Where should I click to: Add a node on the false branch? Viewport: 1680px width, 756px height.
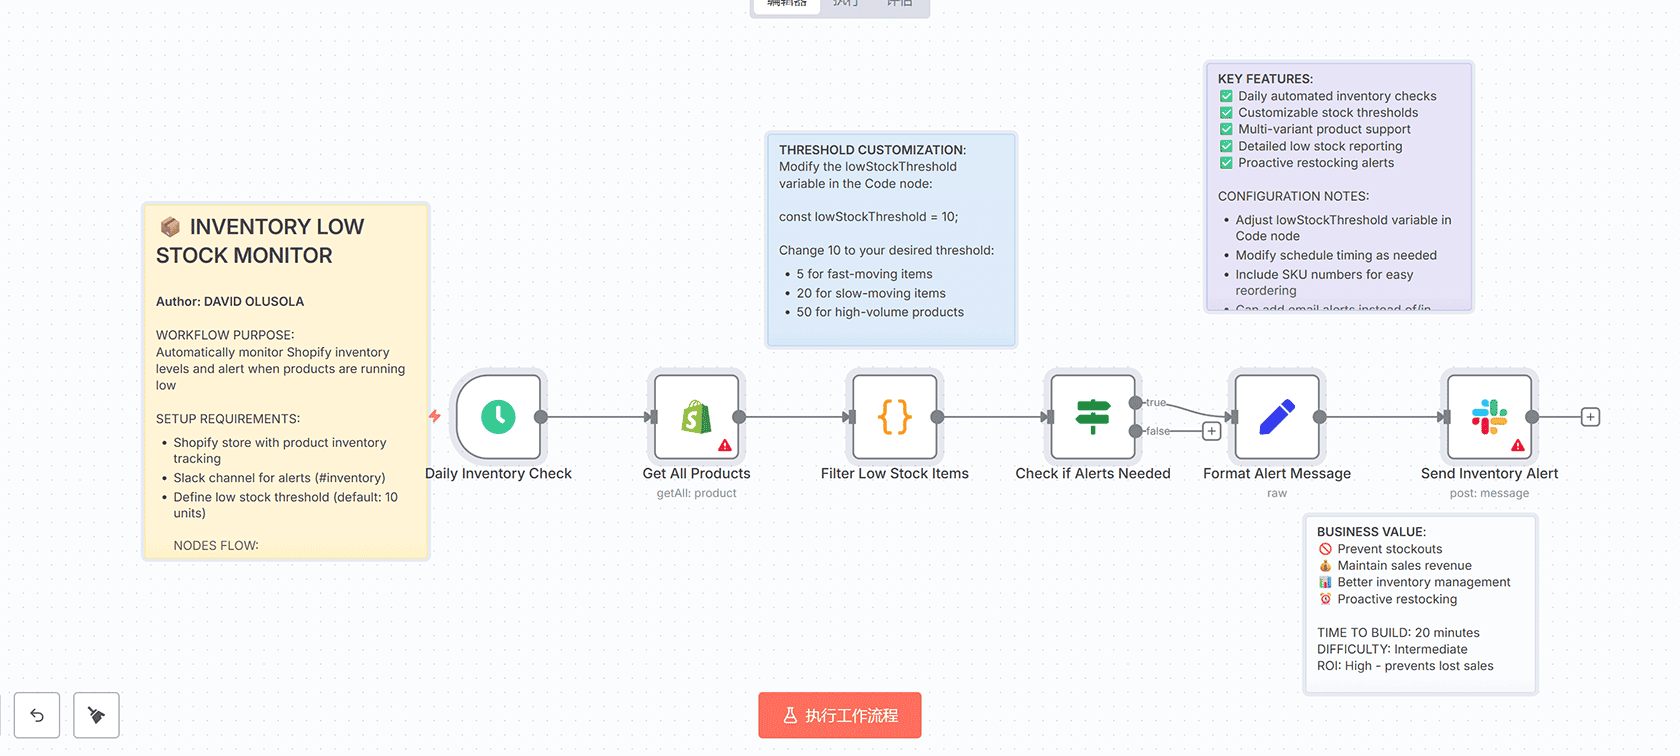1212,431
